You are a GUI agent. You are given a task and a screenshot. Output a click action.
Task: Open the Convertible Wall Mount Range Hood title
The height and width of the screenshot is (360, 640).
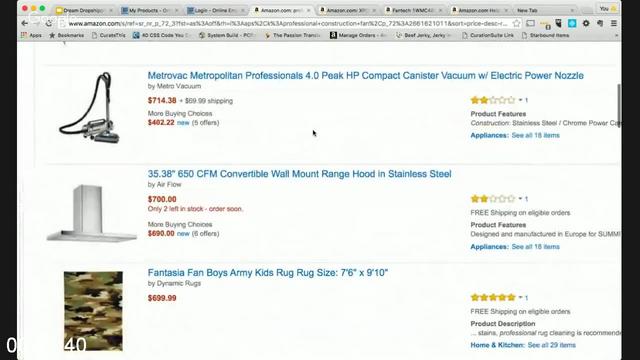point(300,174)
